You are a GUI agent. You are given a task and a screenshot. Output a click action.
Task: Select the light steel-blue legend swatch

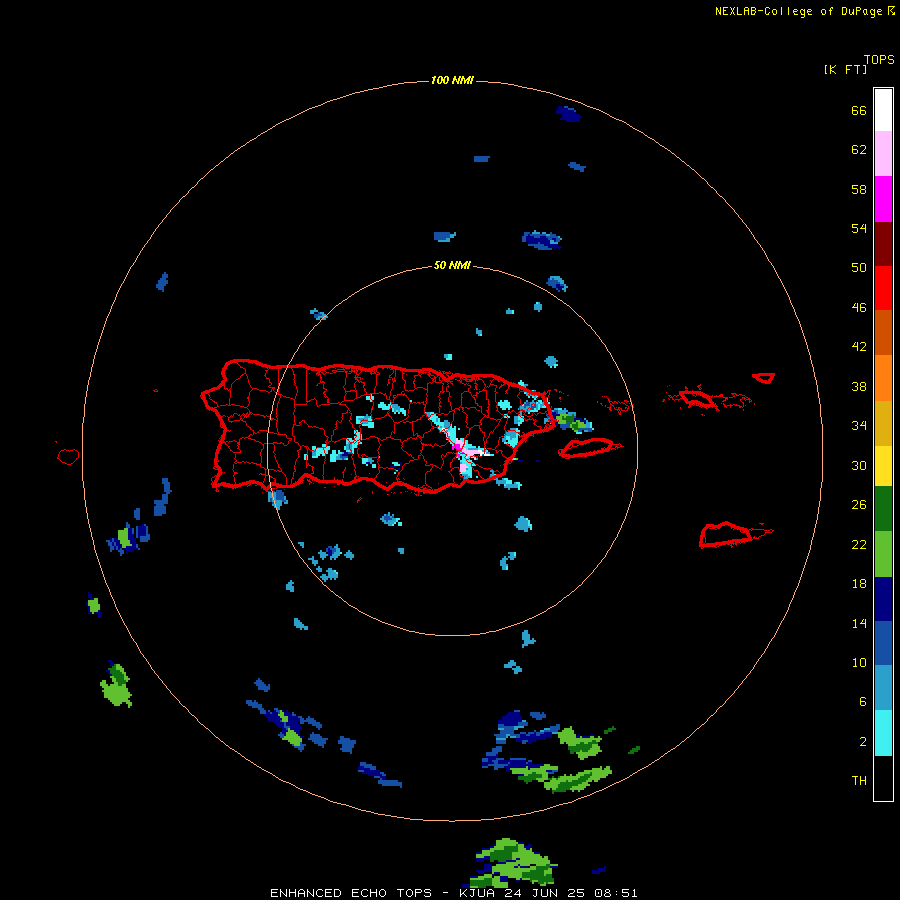click(x=883, y=688)
